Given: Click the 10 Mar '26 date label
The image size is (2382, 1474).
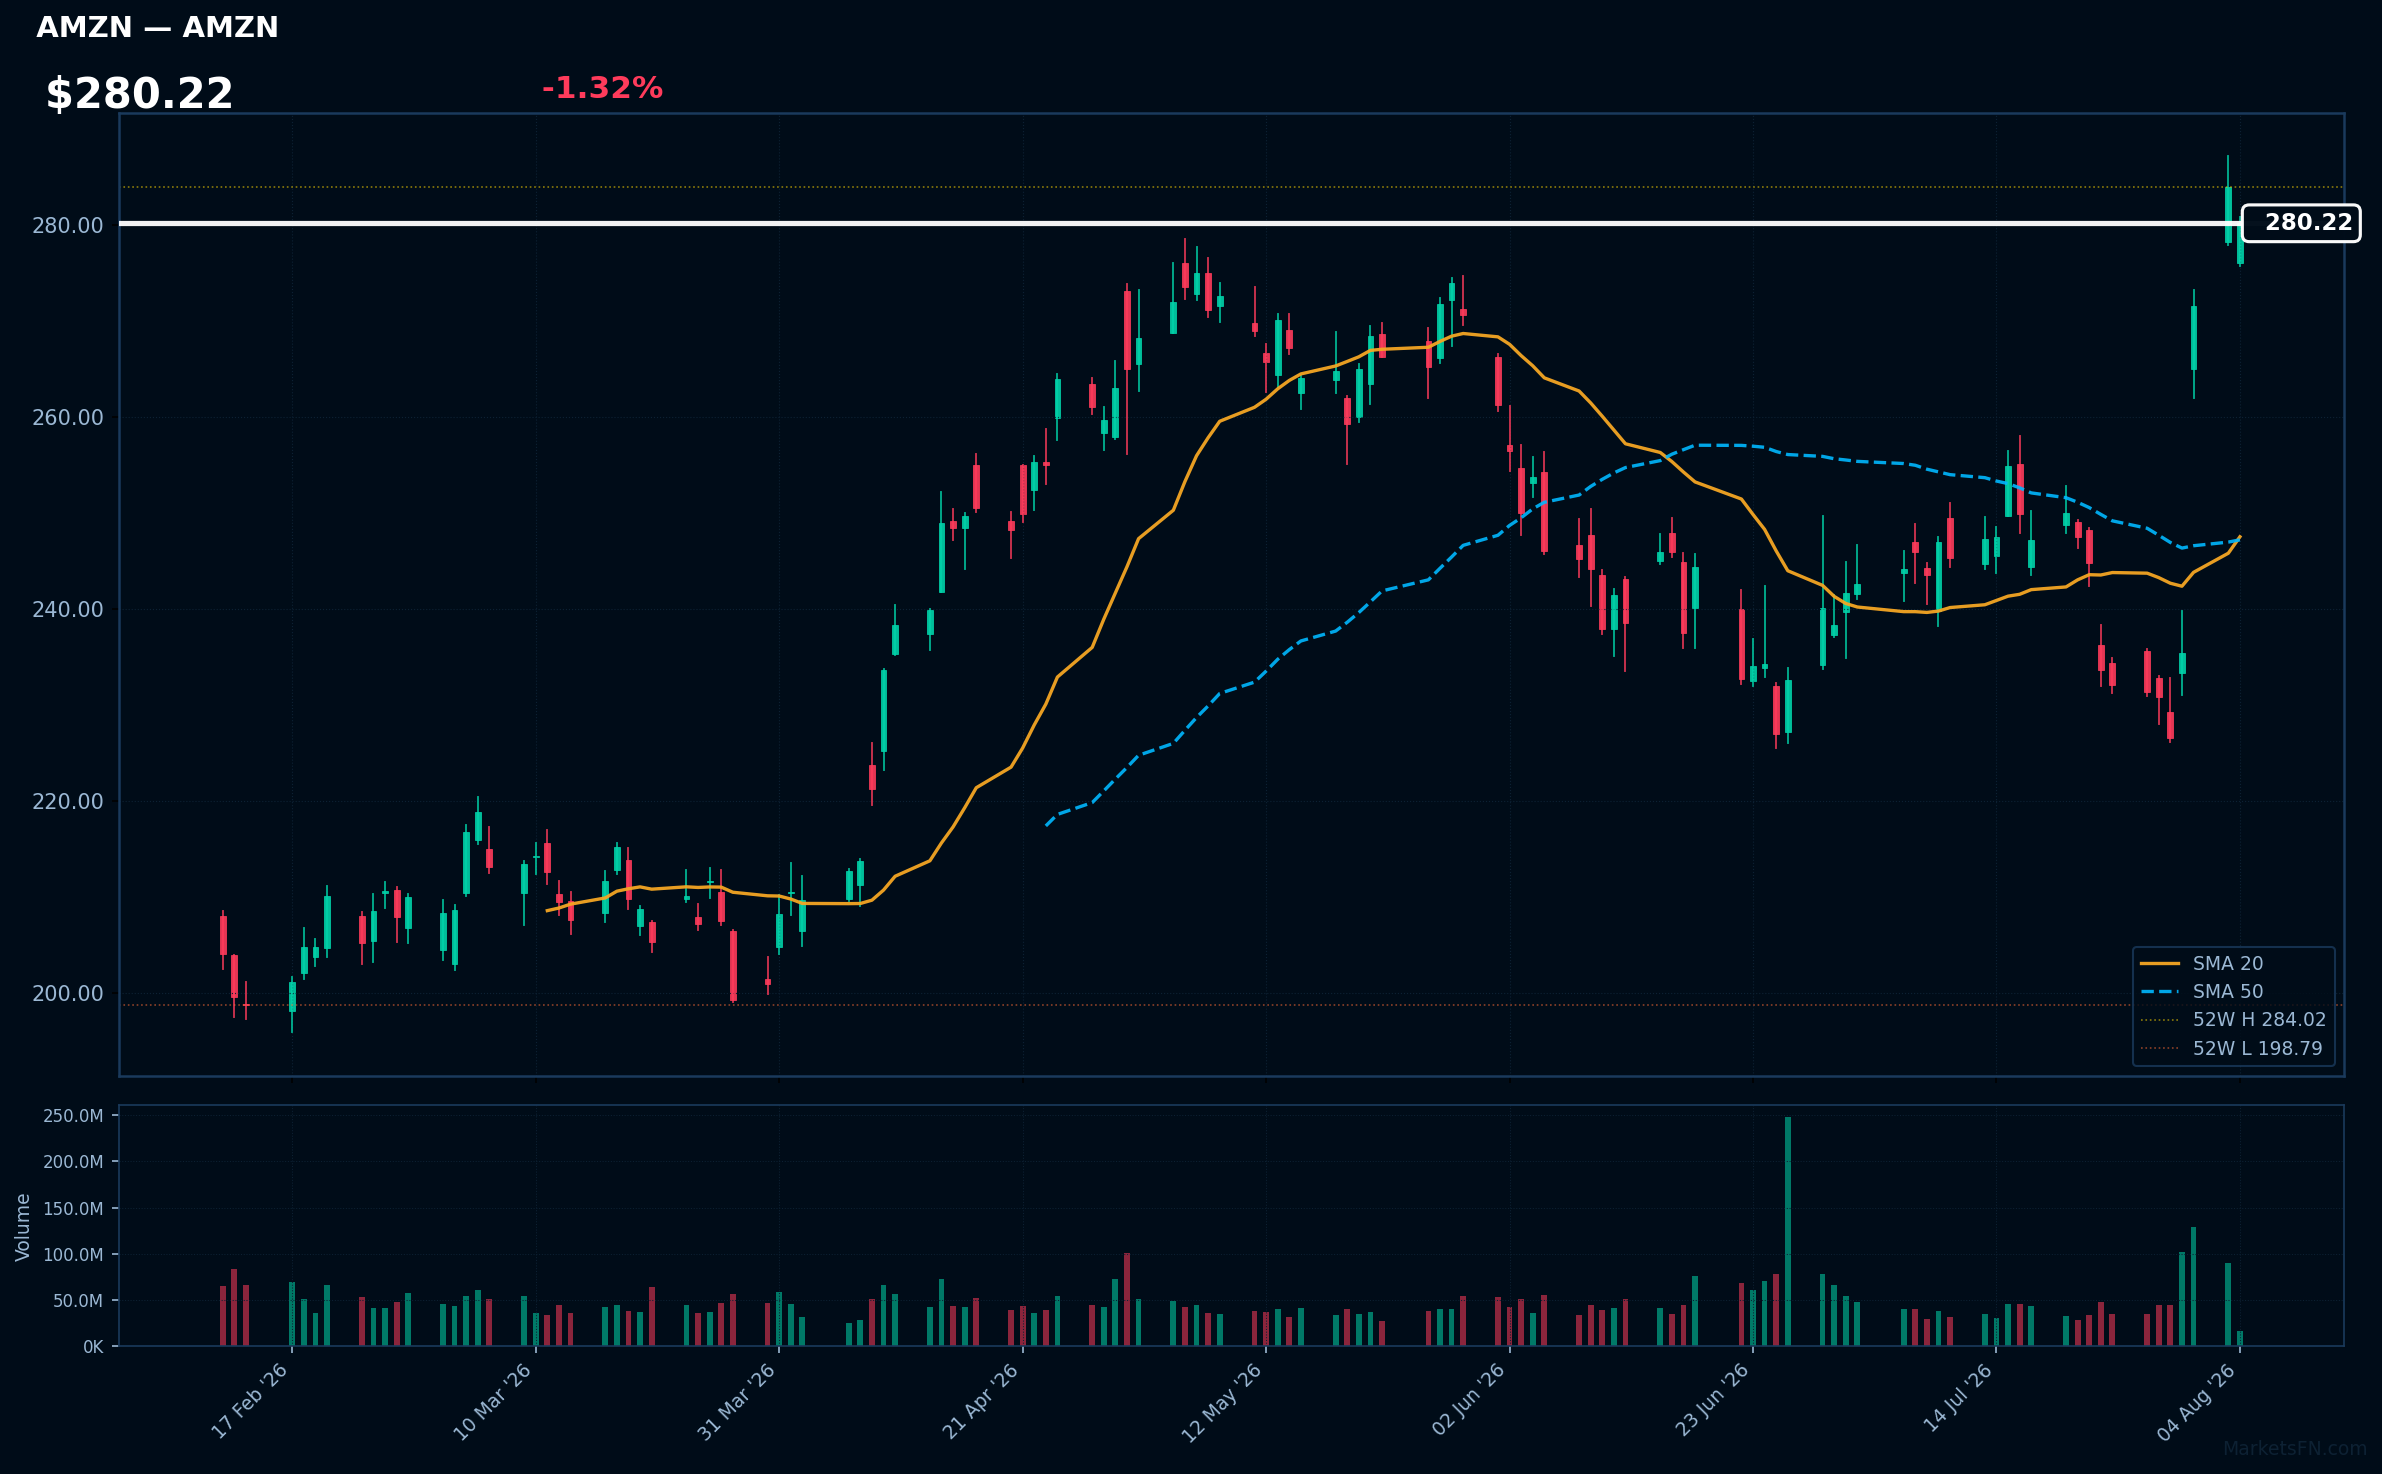Looking at the screenshot, I should tap(493, 1401).
